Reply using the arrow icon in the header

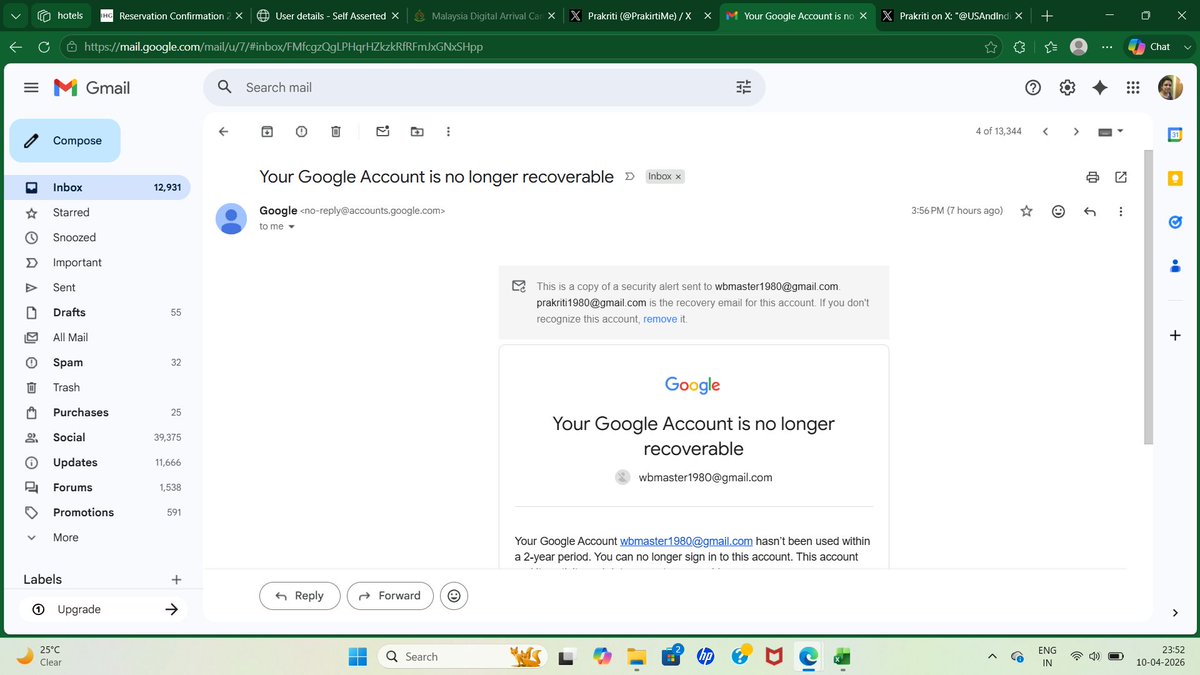[1090, 211]
